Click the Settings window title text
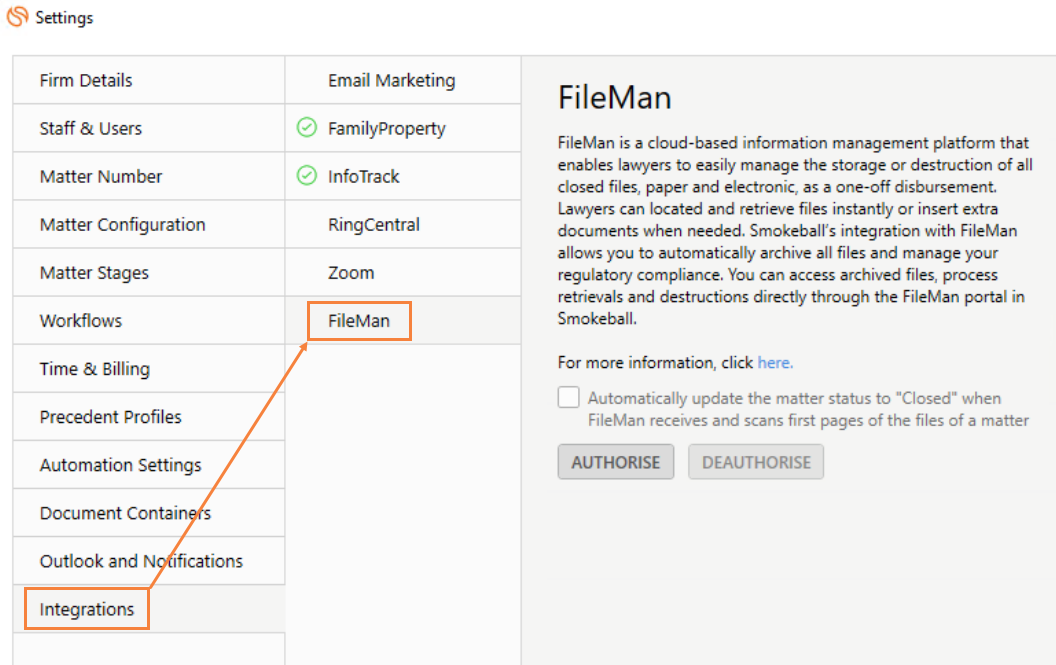Viewport: 1056px width, 665px height. click(64, 18)
